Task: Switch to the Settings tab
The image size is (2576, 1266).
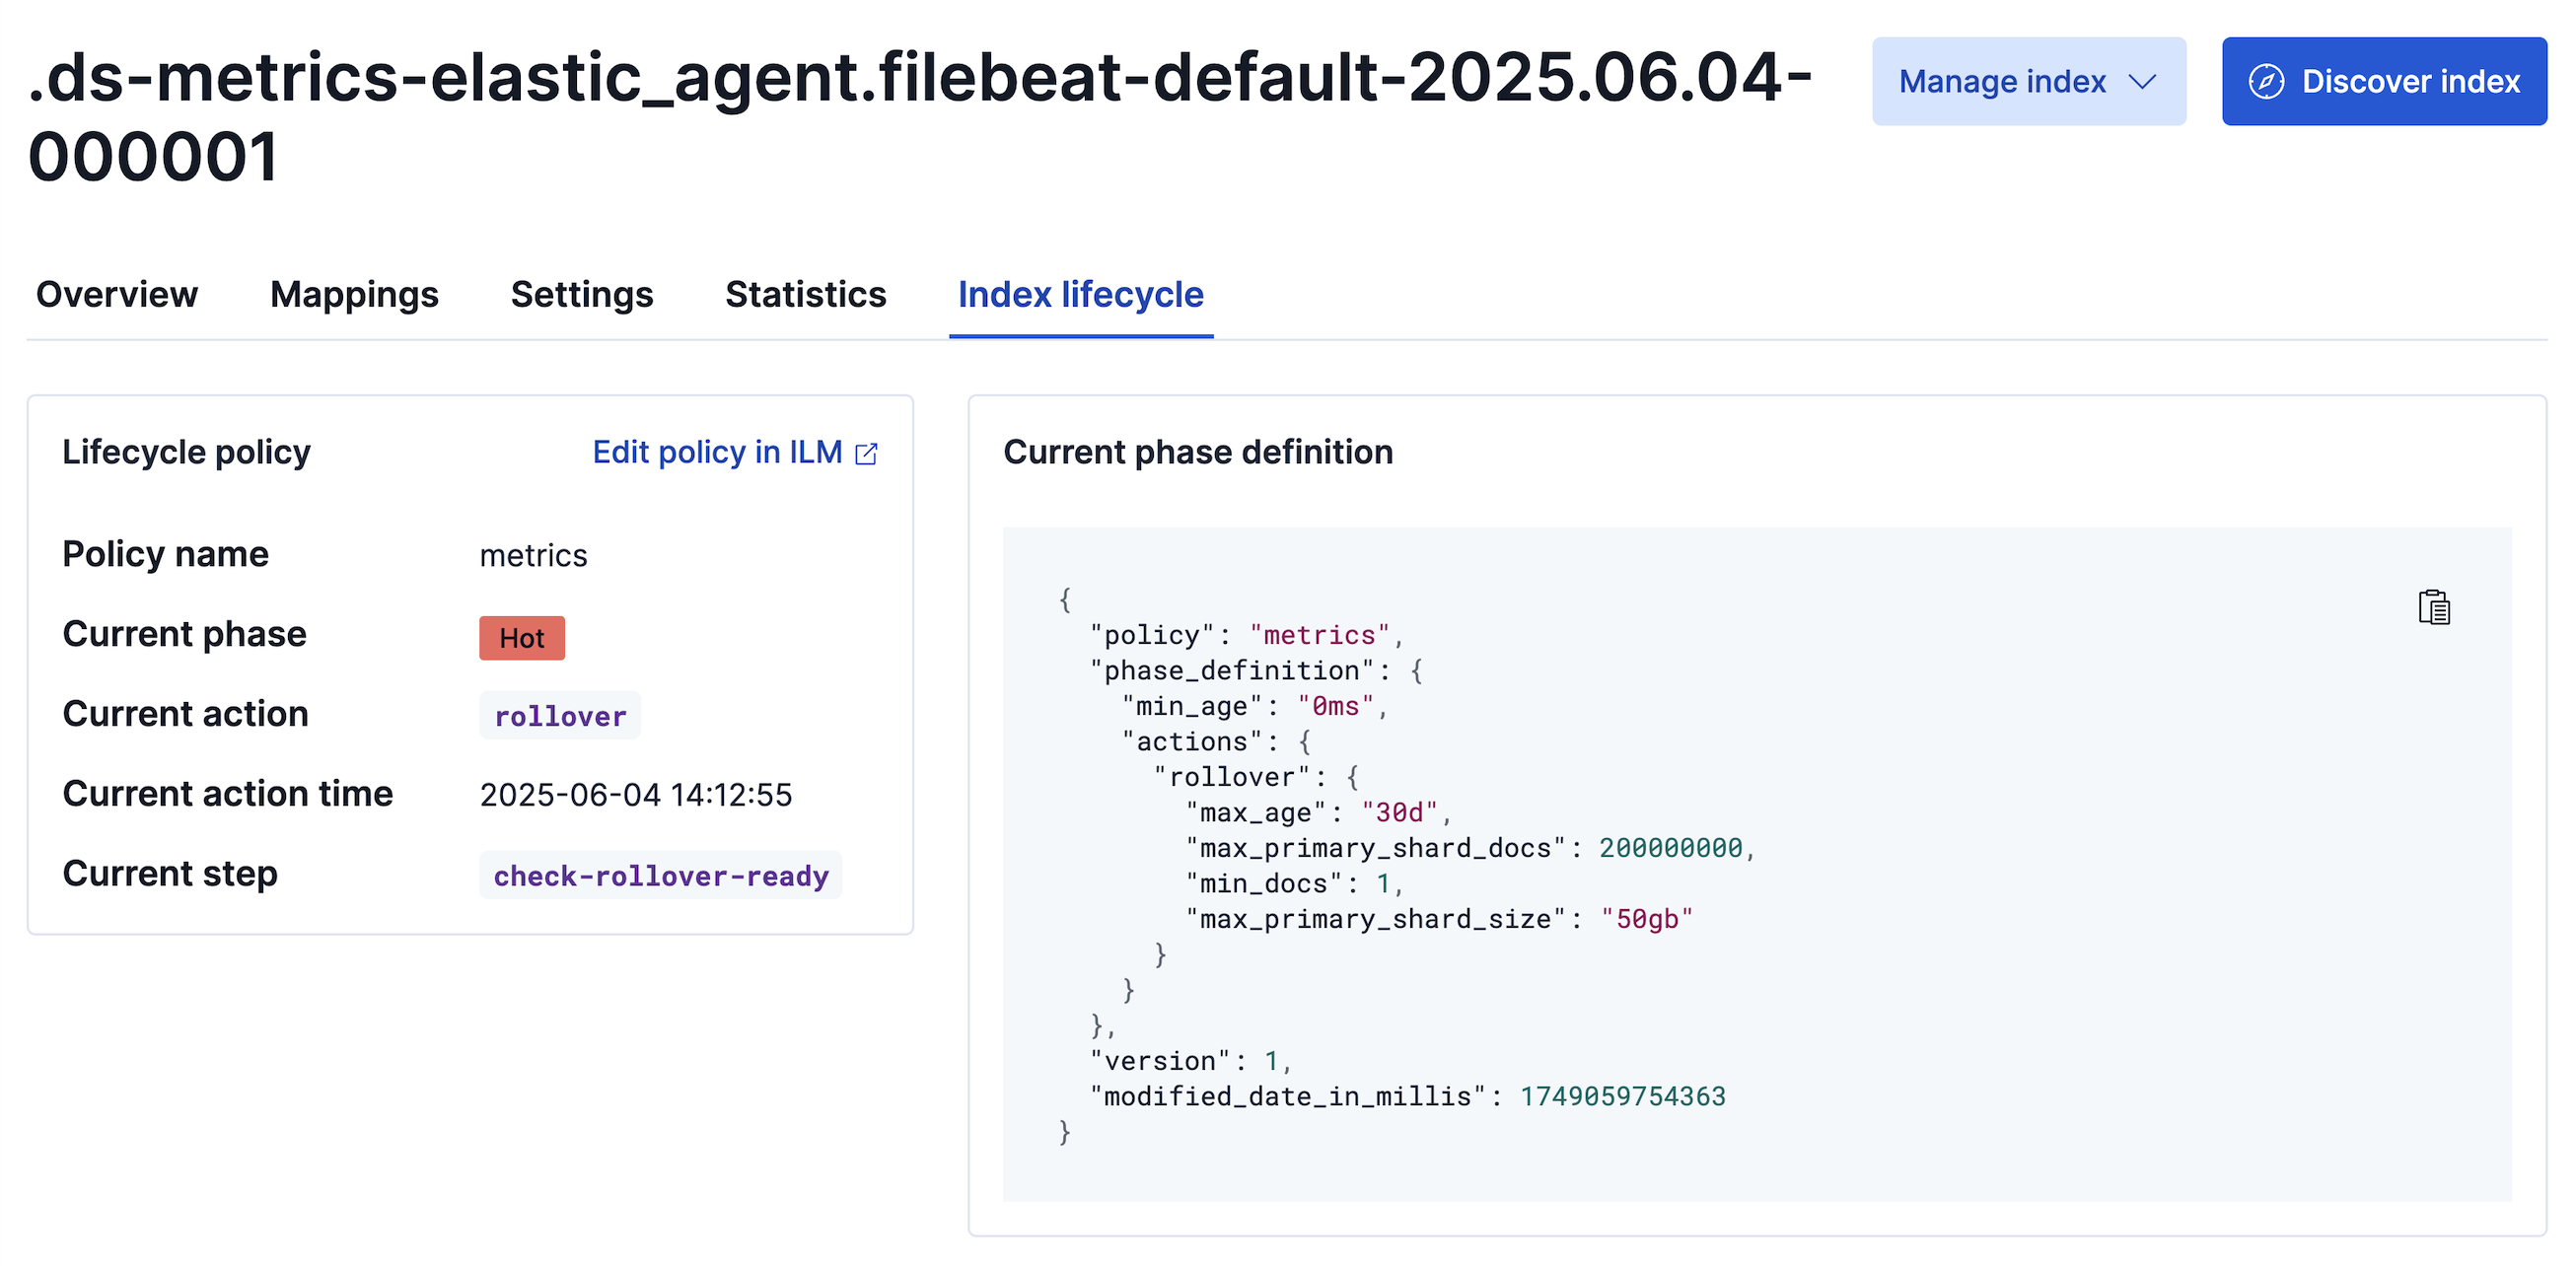Action: (x=581, y=294)
